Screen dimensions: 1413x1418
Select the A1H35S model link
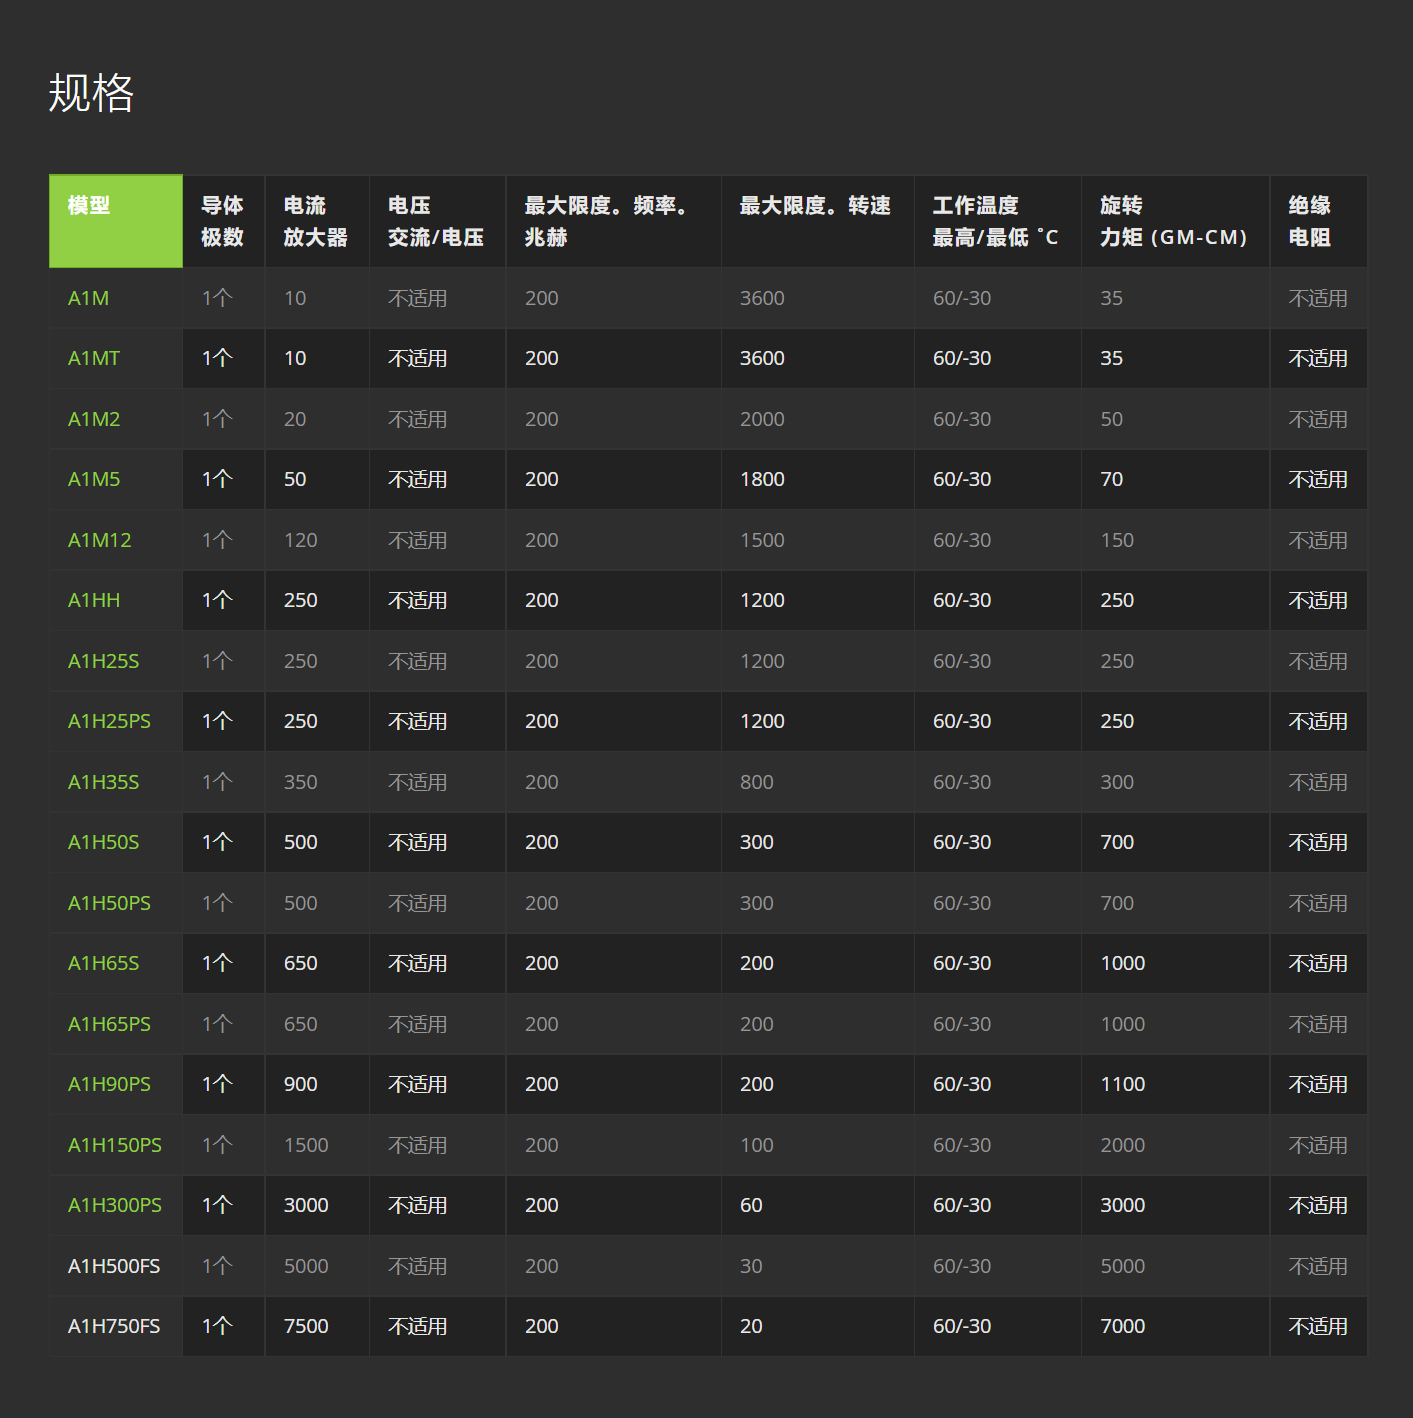click(x=103, y=782)
